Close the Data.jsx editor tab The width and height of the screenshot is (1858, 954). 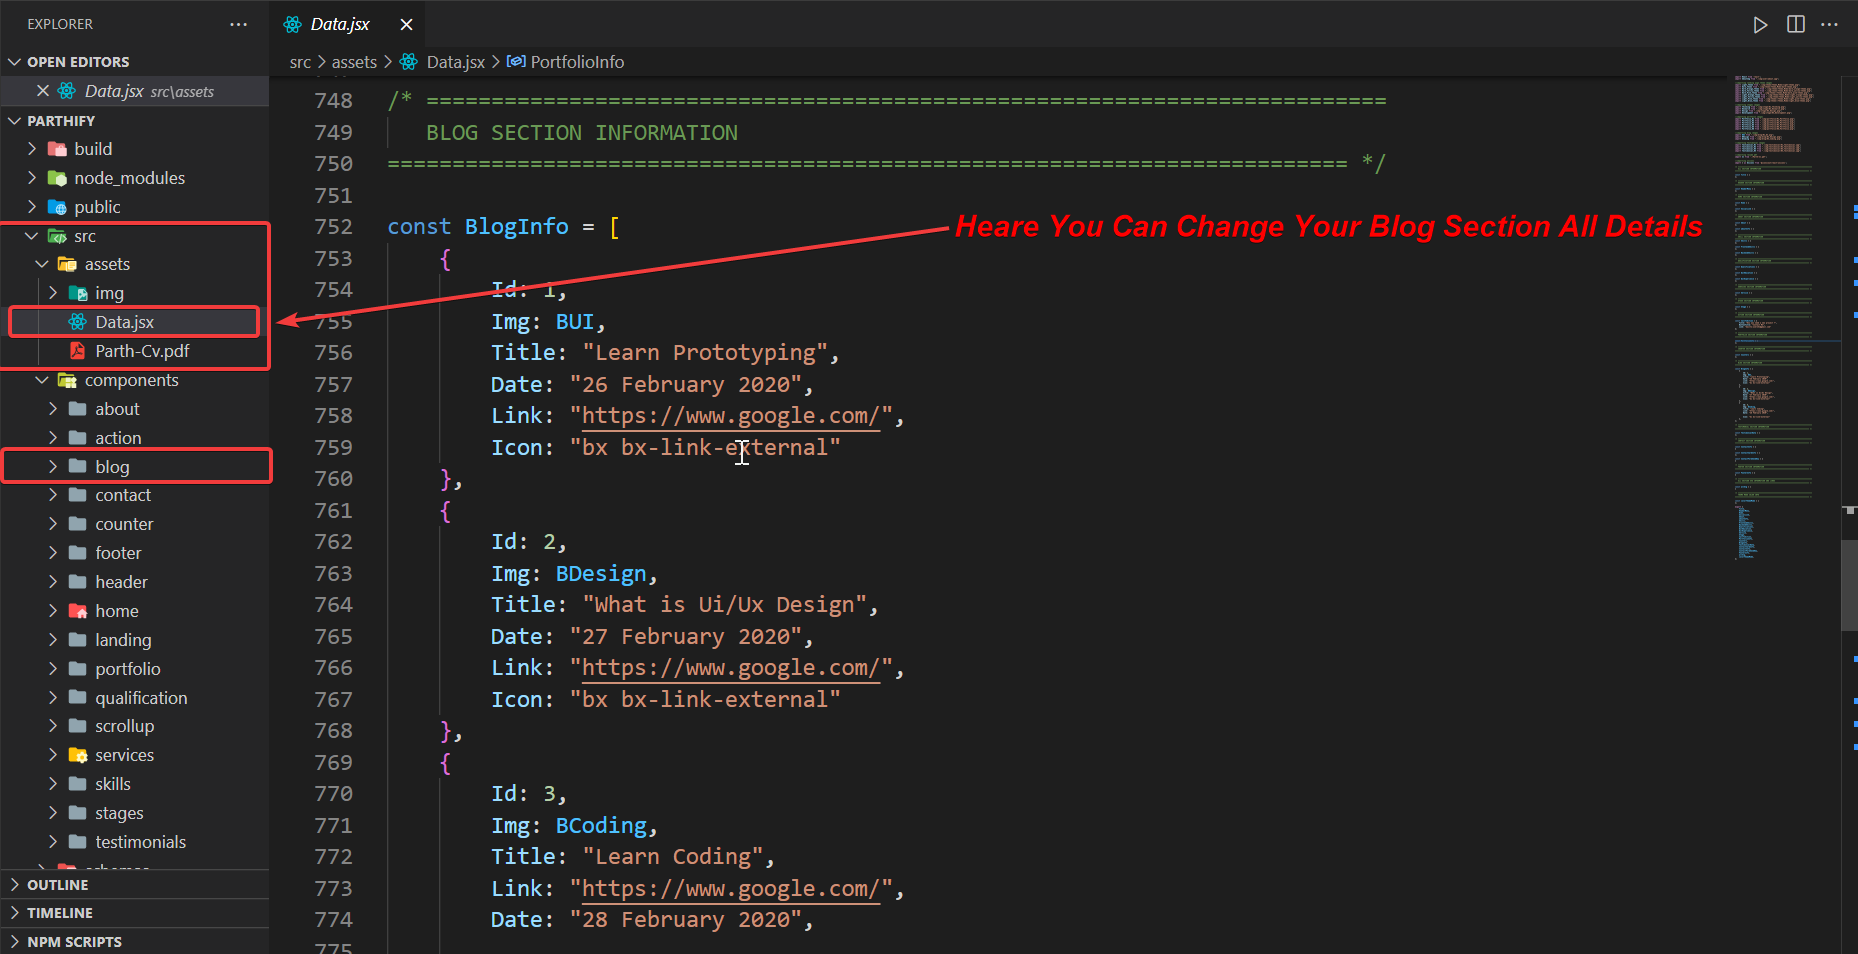click(x=406, y=23)
